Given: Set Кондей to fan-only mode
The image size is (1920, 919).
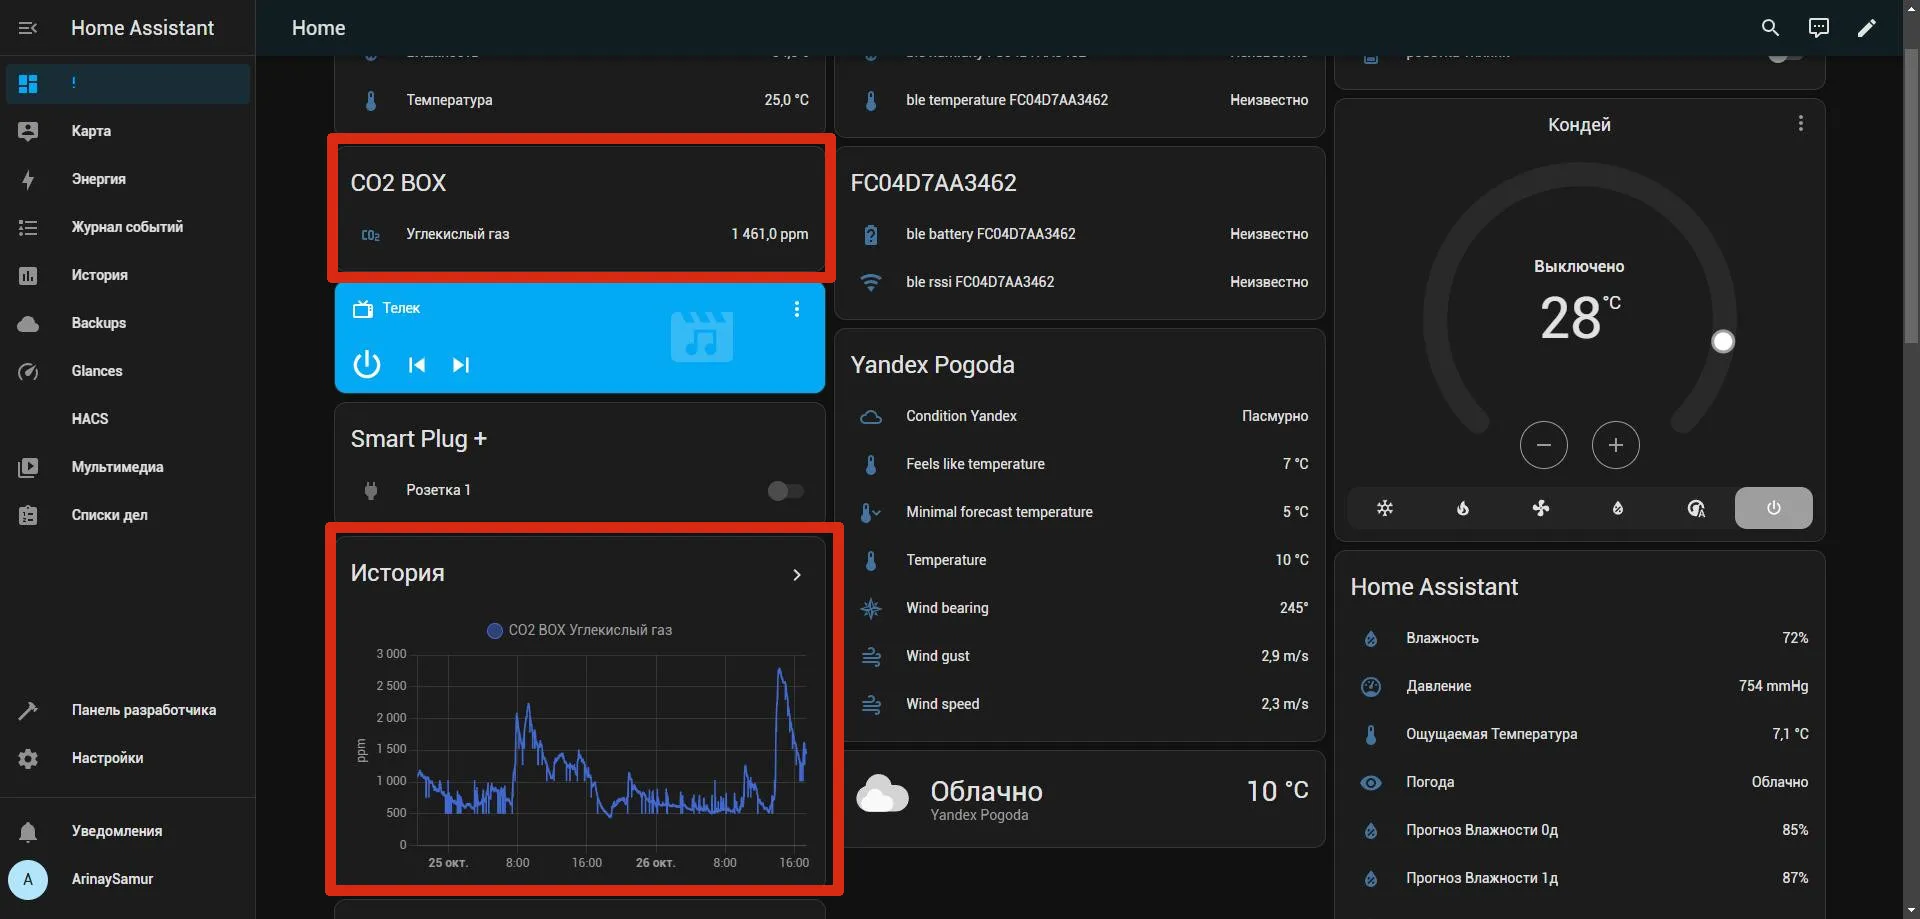Looking at the screenshot, I should point(1541,508).
